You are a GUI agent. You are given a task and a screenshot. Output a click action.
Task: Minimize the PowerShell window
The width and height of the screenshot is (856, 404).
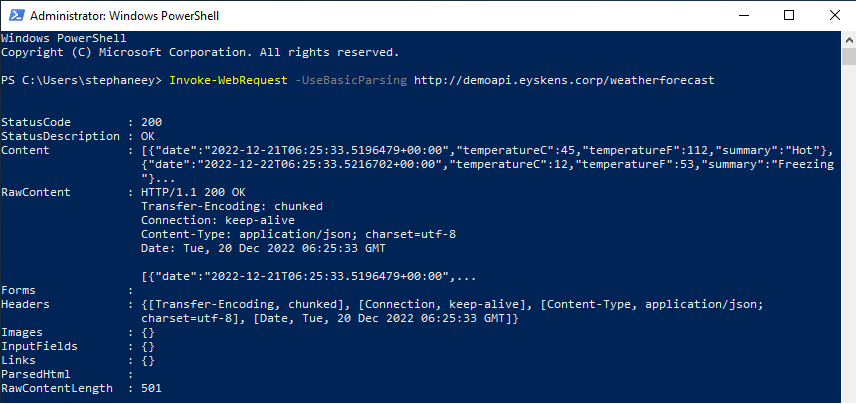[x=741, y=15]
